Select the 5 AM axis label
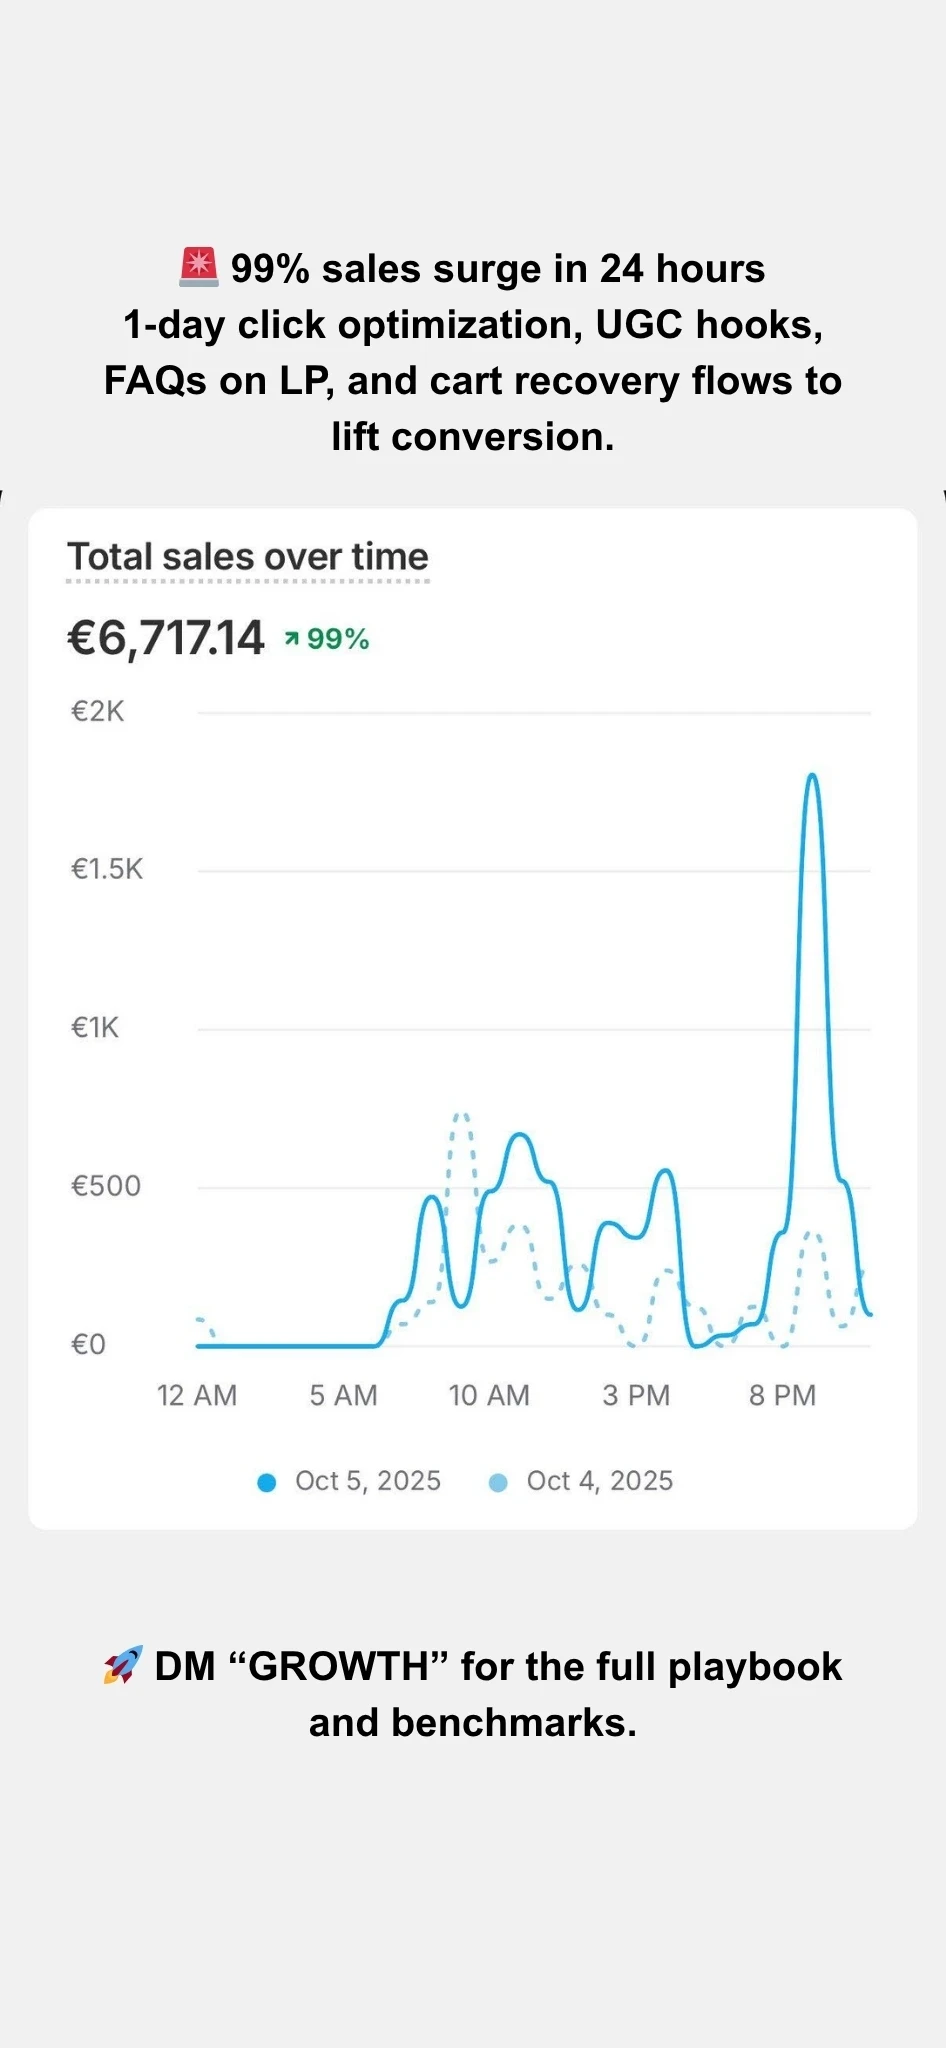 (x=343, y=1395)
